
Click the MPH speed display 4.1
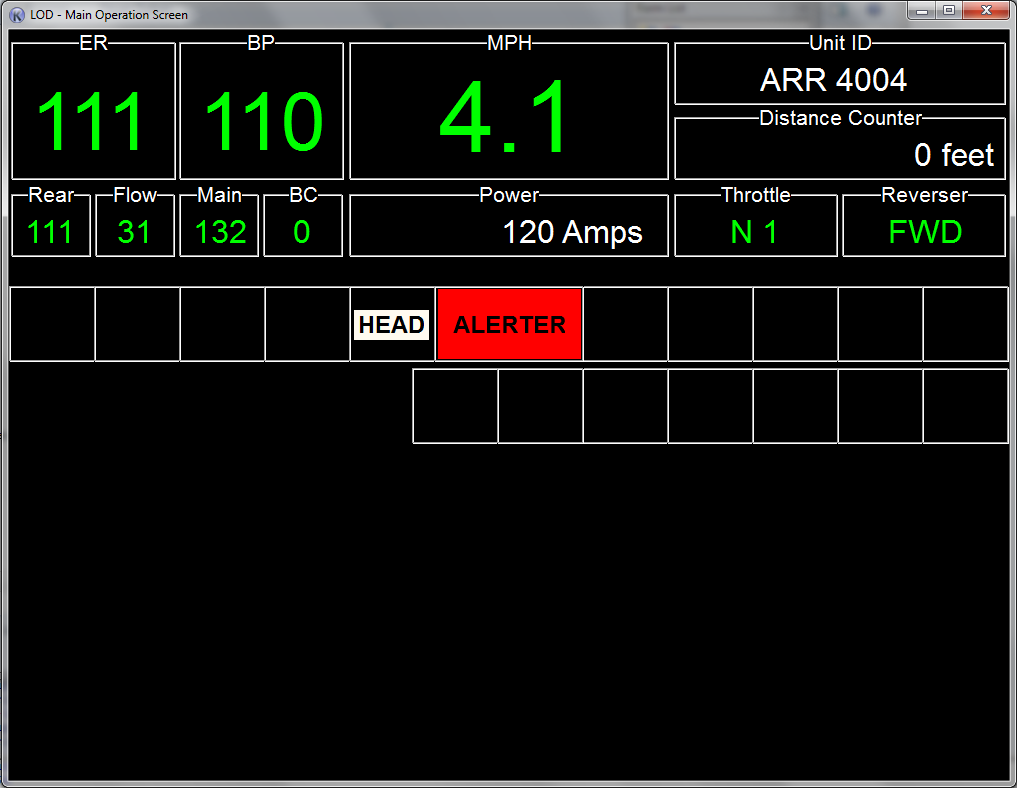(508, 118)
